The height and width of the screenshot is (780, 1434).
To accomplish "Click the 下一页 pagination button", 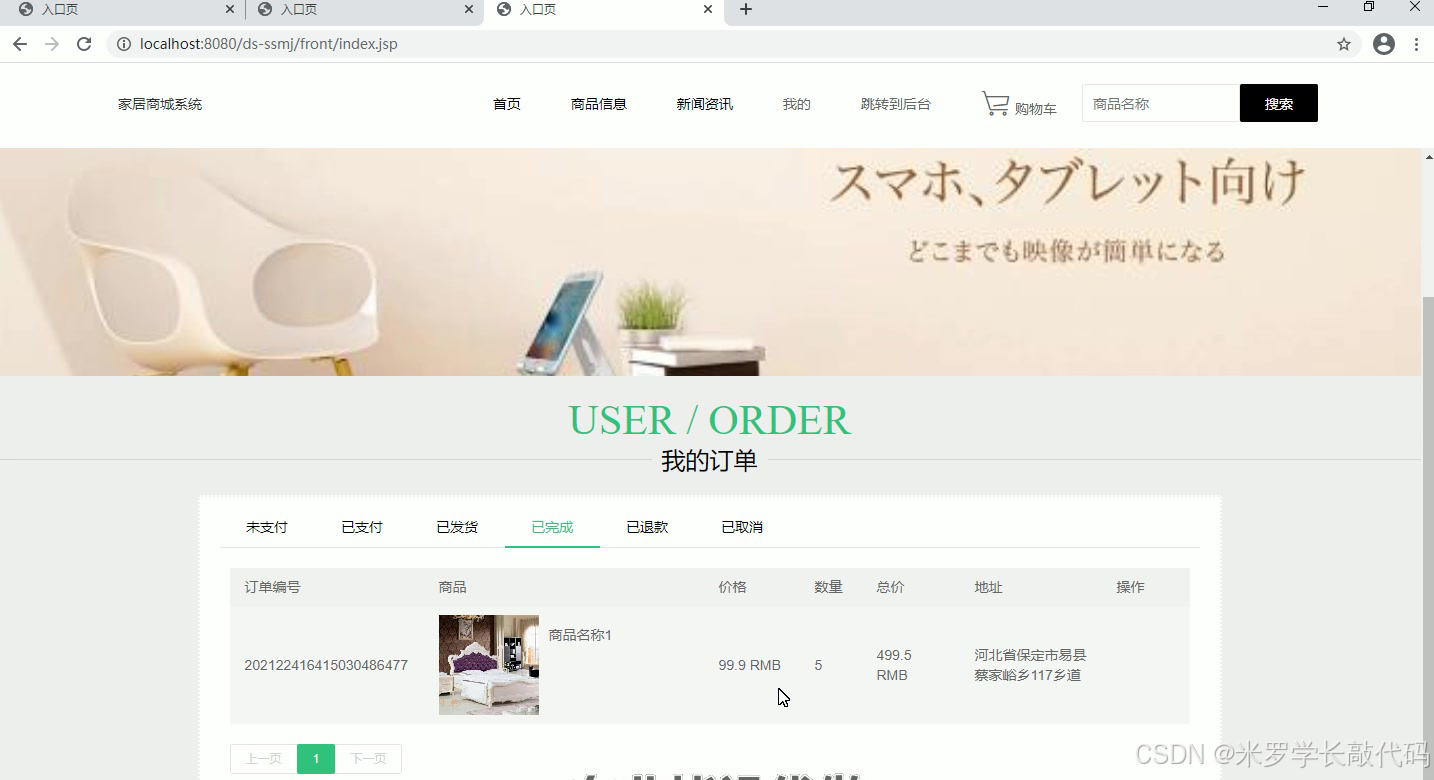I will click(368, 758).
